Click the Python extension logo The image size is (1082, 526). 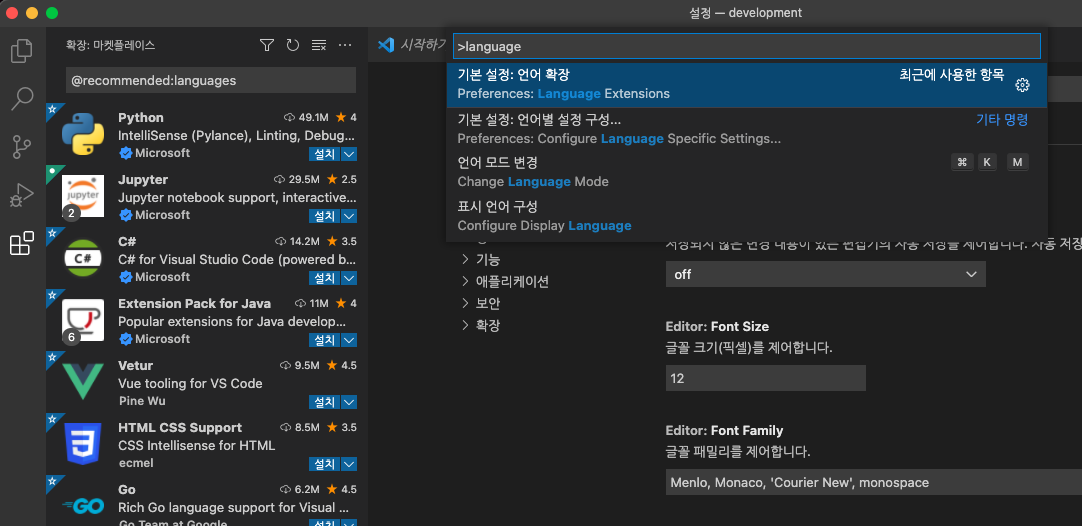83,134
